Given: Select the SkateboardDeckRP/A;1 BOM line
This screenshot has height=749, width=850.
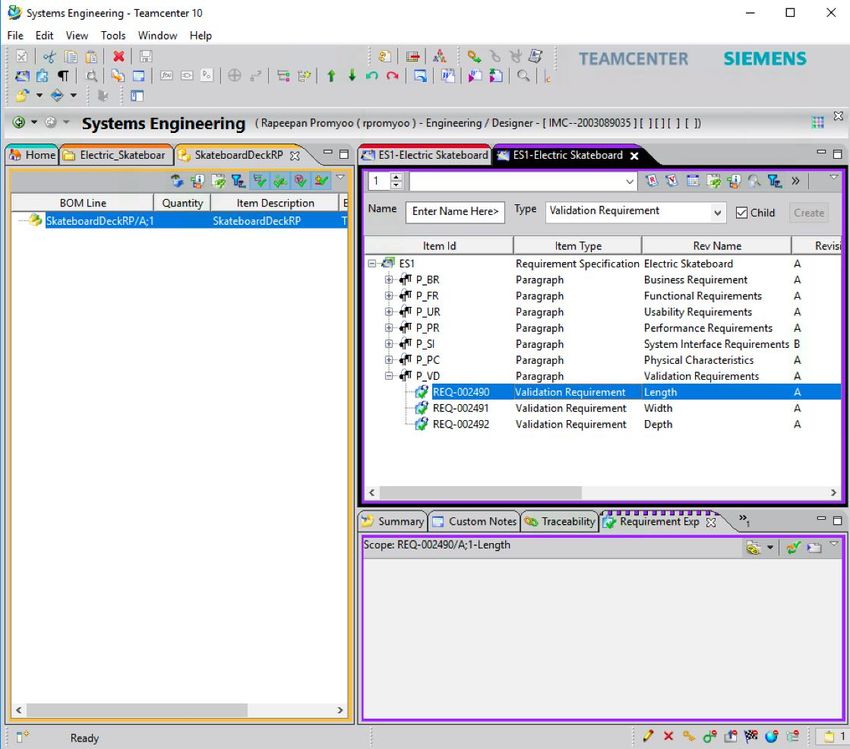Looking at the screenshot, I should 179,221.
